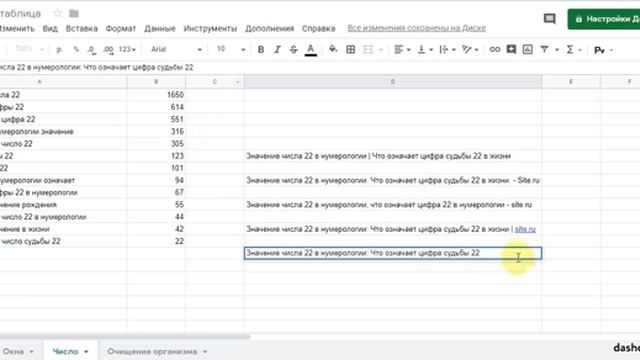Image resolution: width=640 pixels, height=360 pixels.
Task: Open the site.ru hyperlink in column D
Action: click(x=525, y=229)
